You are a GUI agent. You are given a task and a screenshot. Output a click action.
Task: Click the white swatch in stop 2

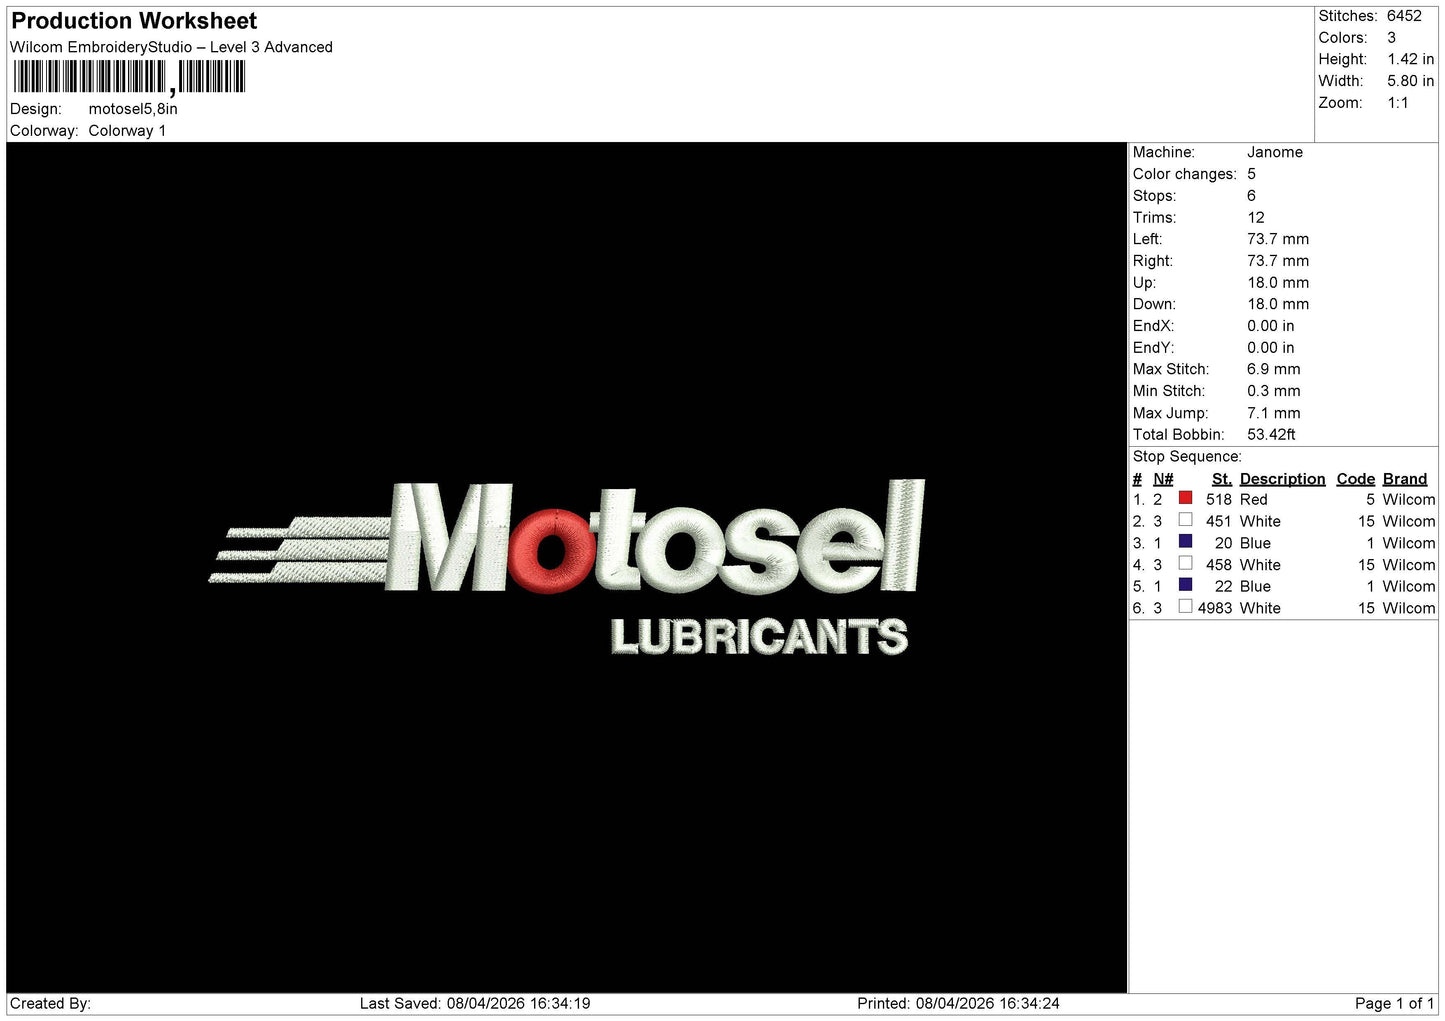click(1185, 520)
